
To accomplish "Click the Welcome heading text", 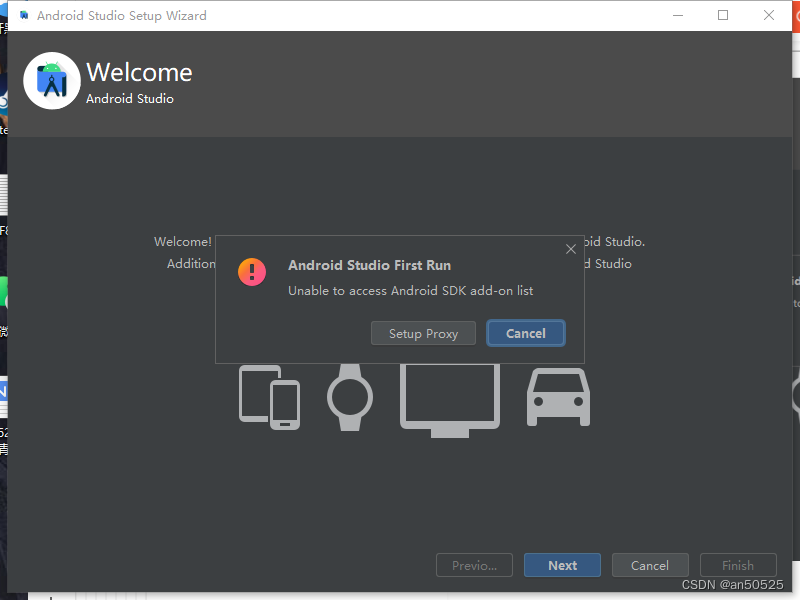I will click(x=139, y=72).
